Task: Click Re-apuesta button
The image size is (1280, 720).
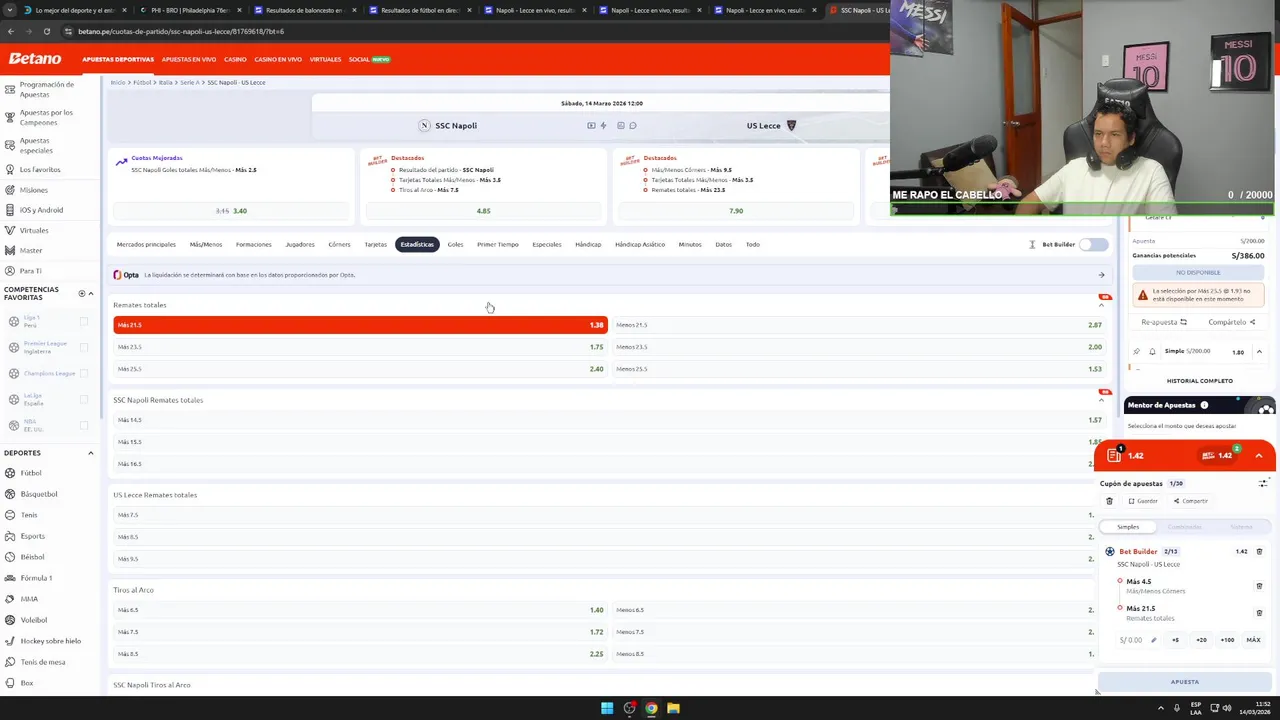Action: click(1164, 322)
